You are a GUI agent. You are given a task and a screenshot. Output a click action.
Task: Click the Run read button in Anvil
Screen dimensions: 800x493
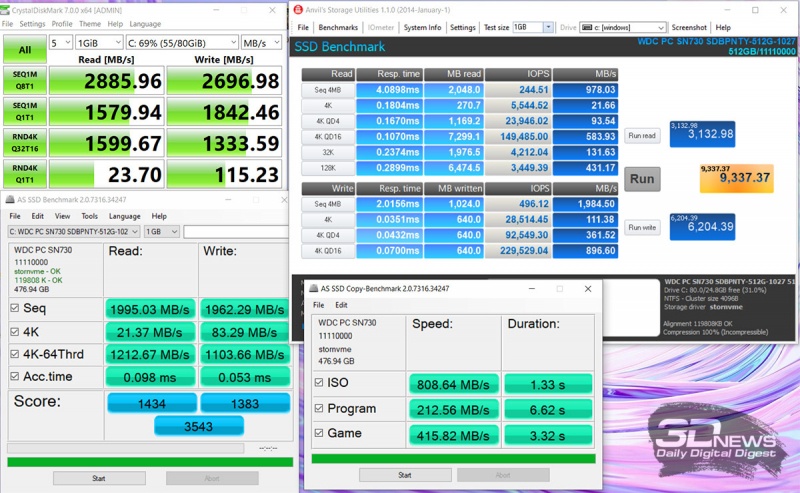(642, 136)
